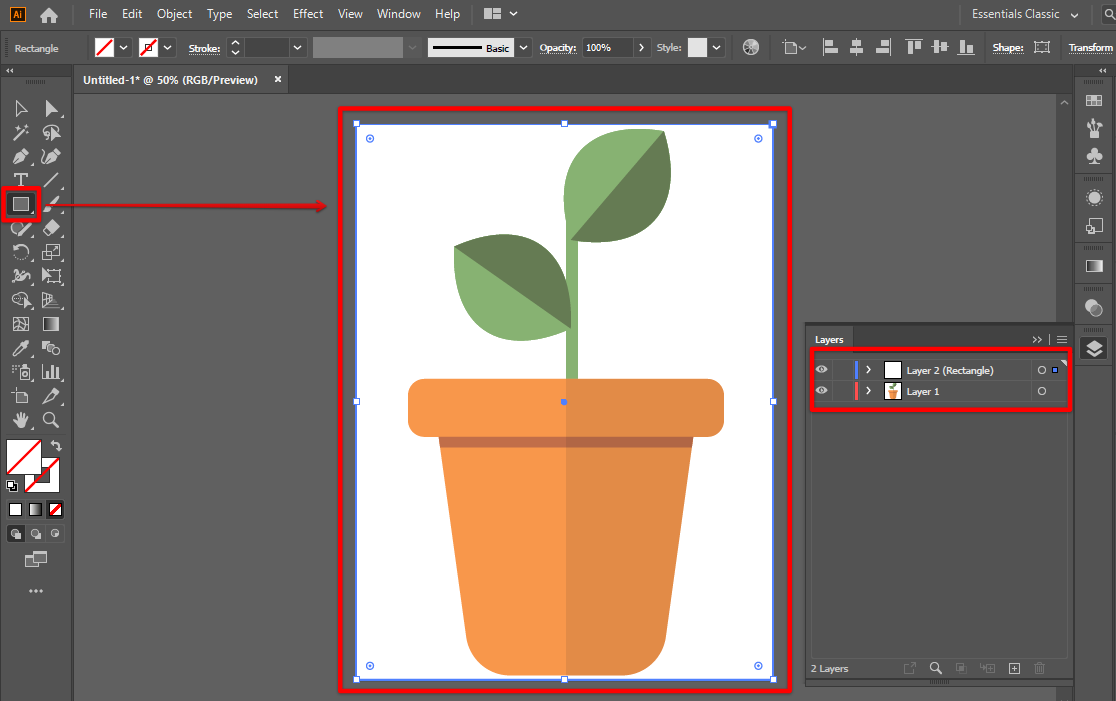Select the Rectangle tool in the toolbar
Viewport: 1116px width, 701px height.
coord(20,204)
